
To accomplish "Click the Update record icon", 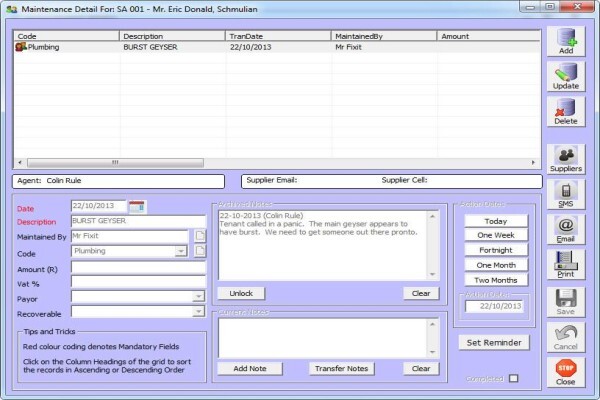I will [566, 77].
